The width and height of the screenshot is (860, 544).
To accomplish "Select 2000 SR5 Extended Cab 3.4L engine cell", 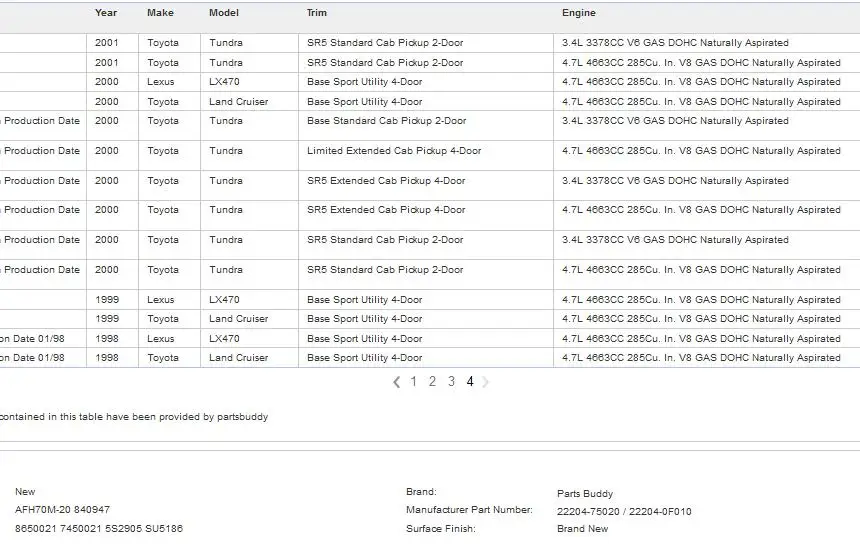I will point(675,180).
